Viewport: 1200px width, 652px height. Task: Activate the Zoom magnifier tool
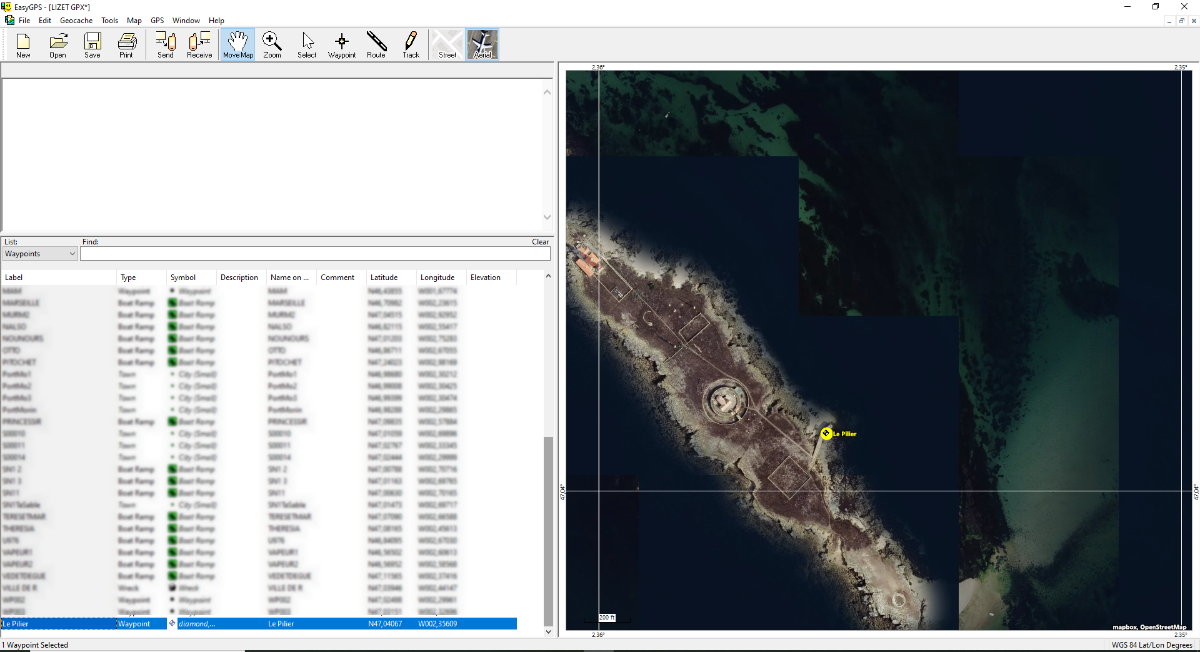pyautogui.click(x=272, y=45)
